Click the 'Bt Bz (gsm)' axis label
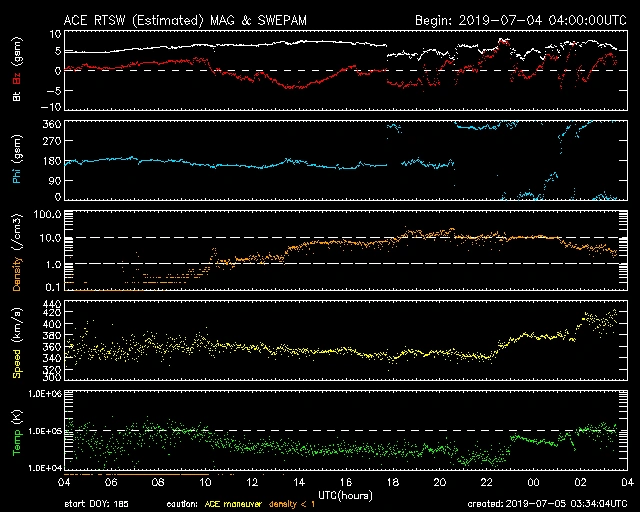Image resolution: width=640 pixels, height=512 pixels. pyautogui.click(x=17, y=69)
